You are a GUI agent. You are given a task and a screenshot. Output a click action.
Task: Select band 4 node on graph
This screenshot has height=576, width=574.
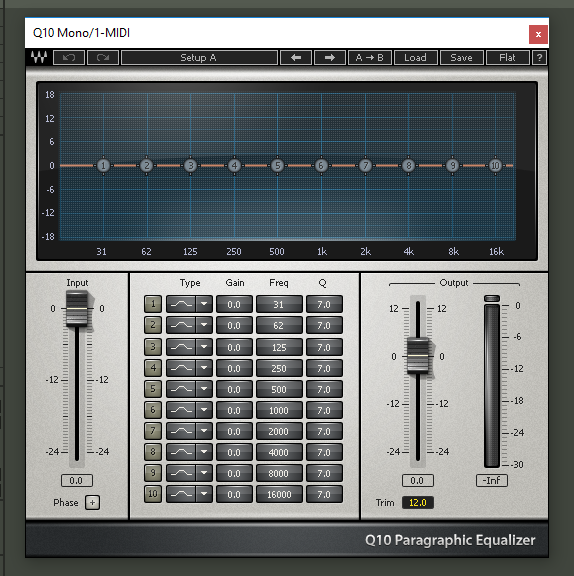click(x=234, y=166)
